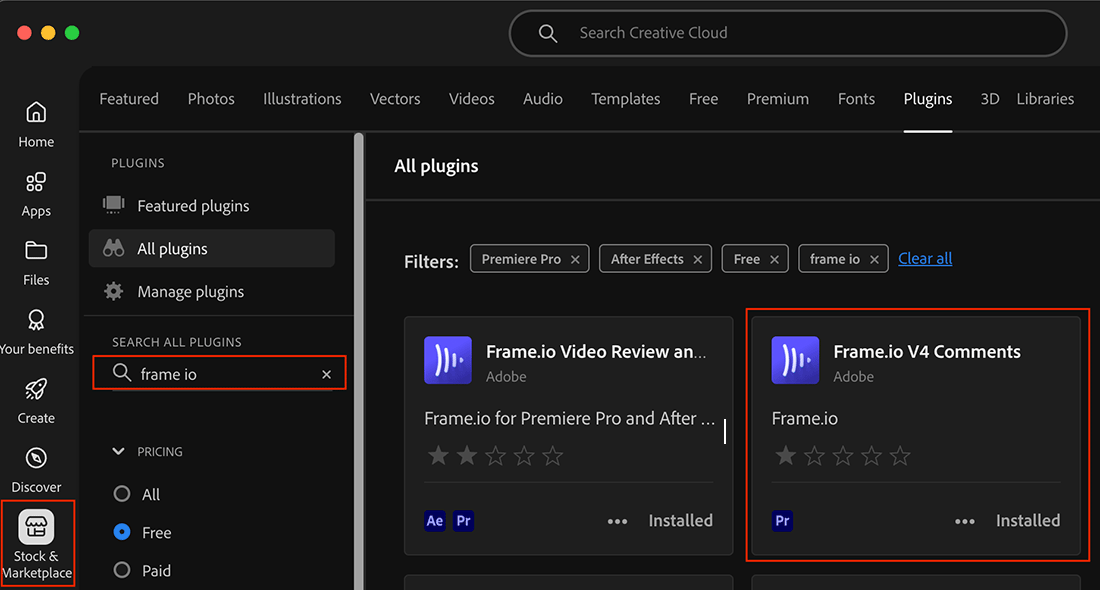The image size is (1100, 590).
Task: Select the Free pricing option
Action: tap(122, 532)
